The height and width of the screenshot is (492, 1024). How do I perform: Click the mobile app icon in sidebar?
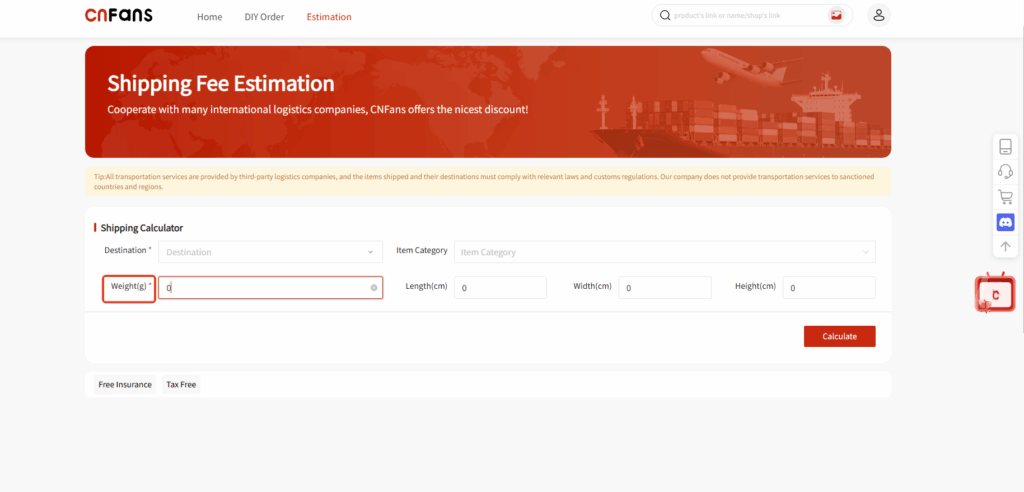click(x=1005, y=146)
